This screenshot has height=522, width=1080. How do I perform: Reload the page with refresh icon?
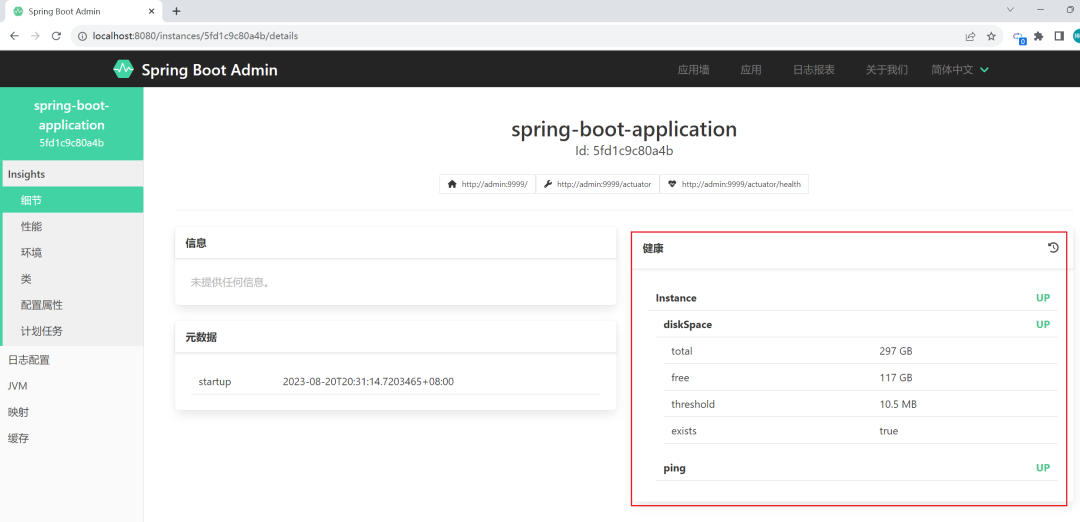coord(56,36)
